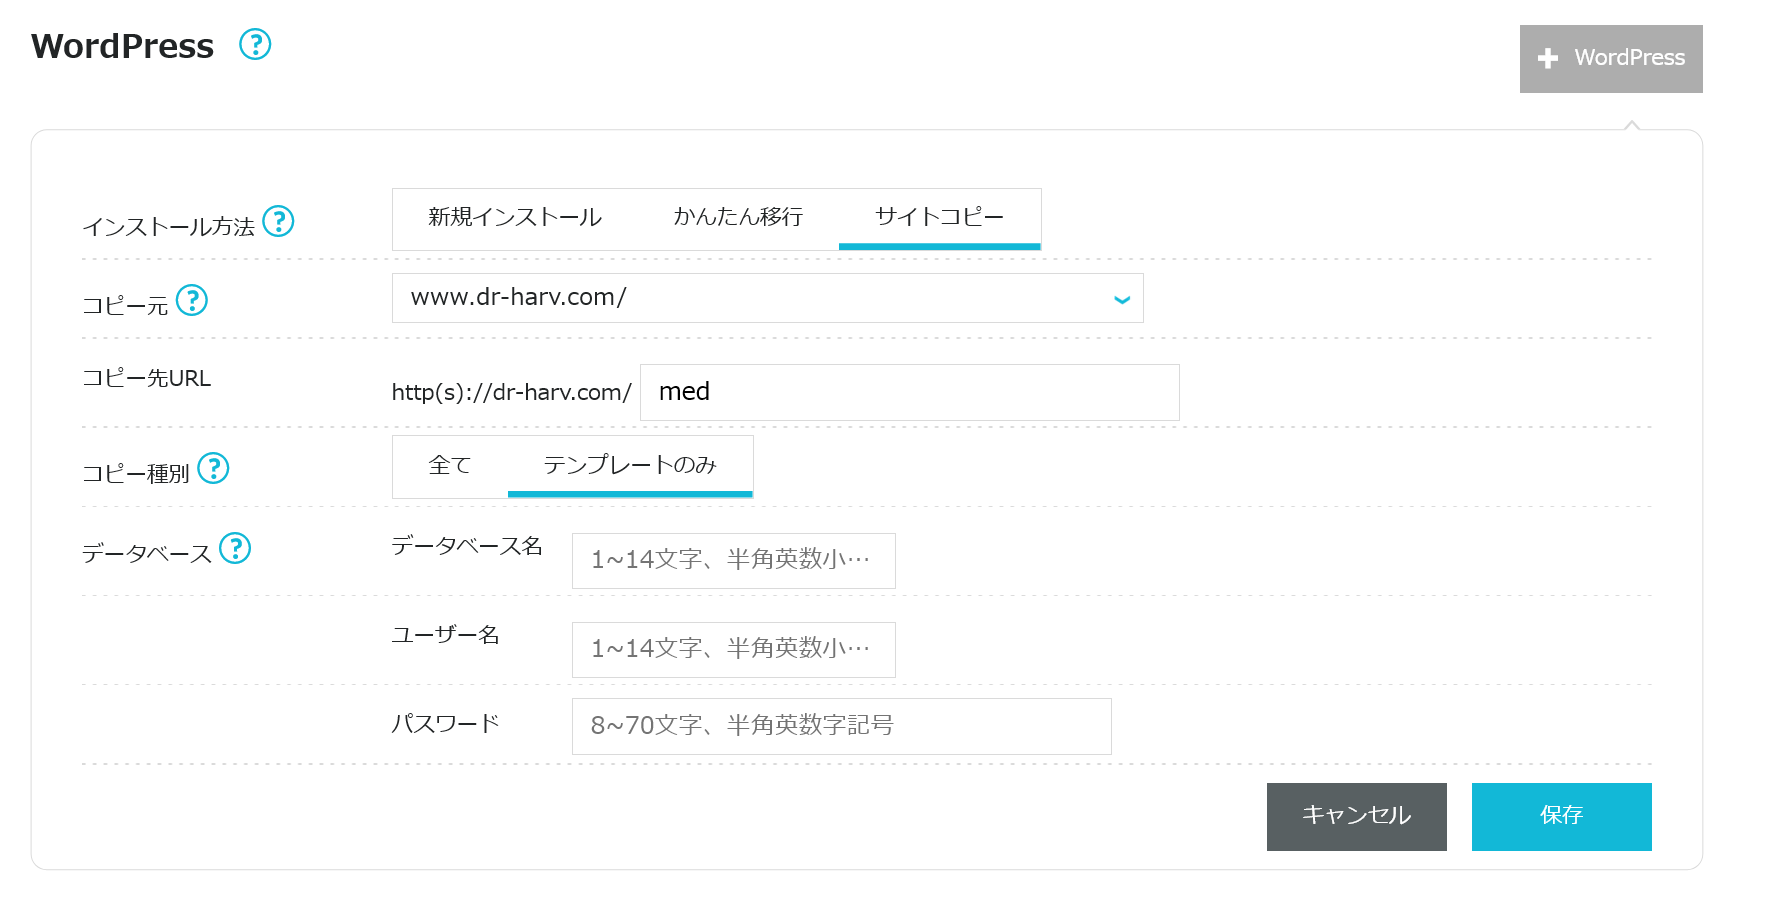
Task: Click the パスワード input field
Action: 841,726
